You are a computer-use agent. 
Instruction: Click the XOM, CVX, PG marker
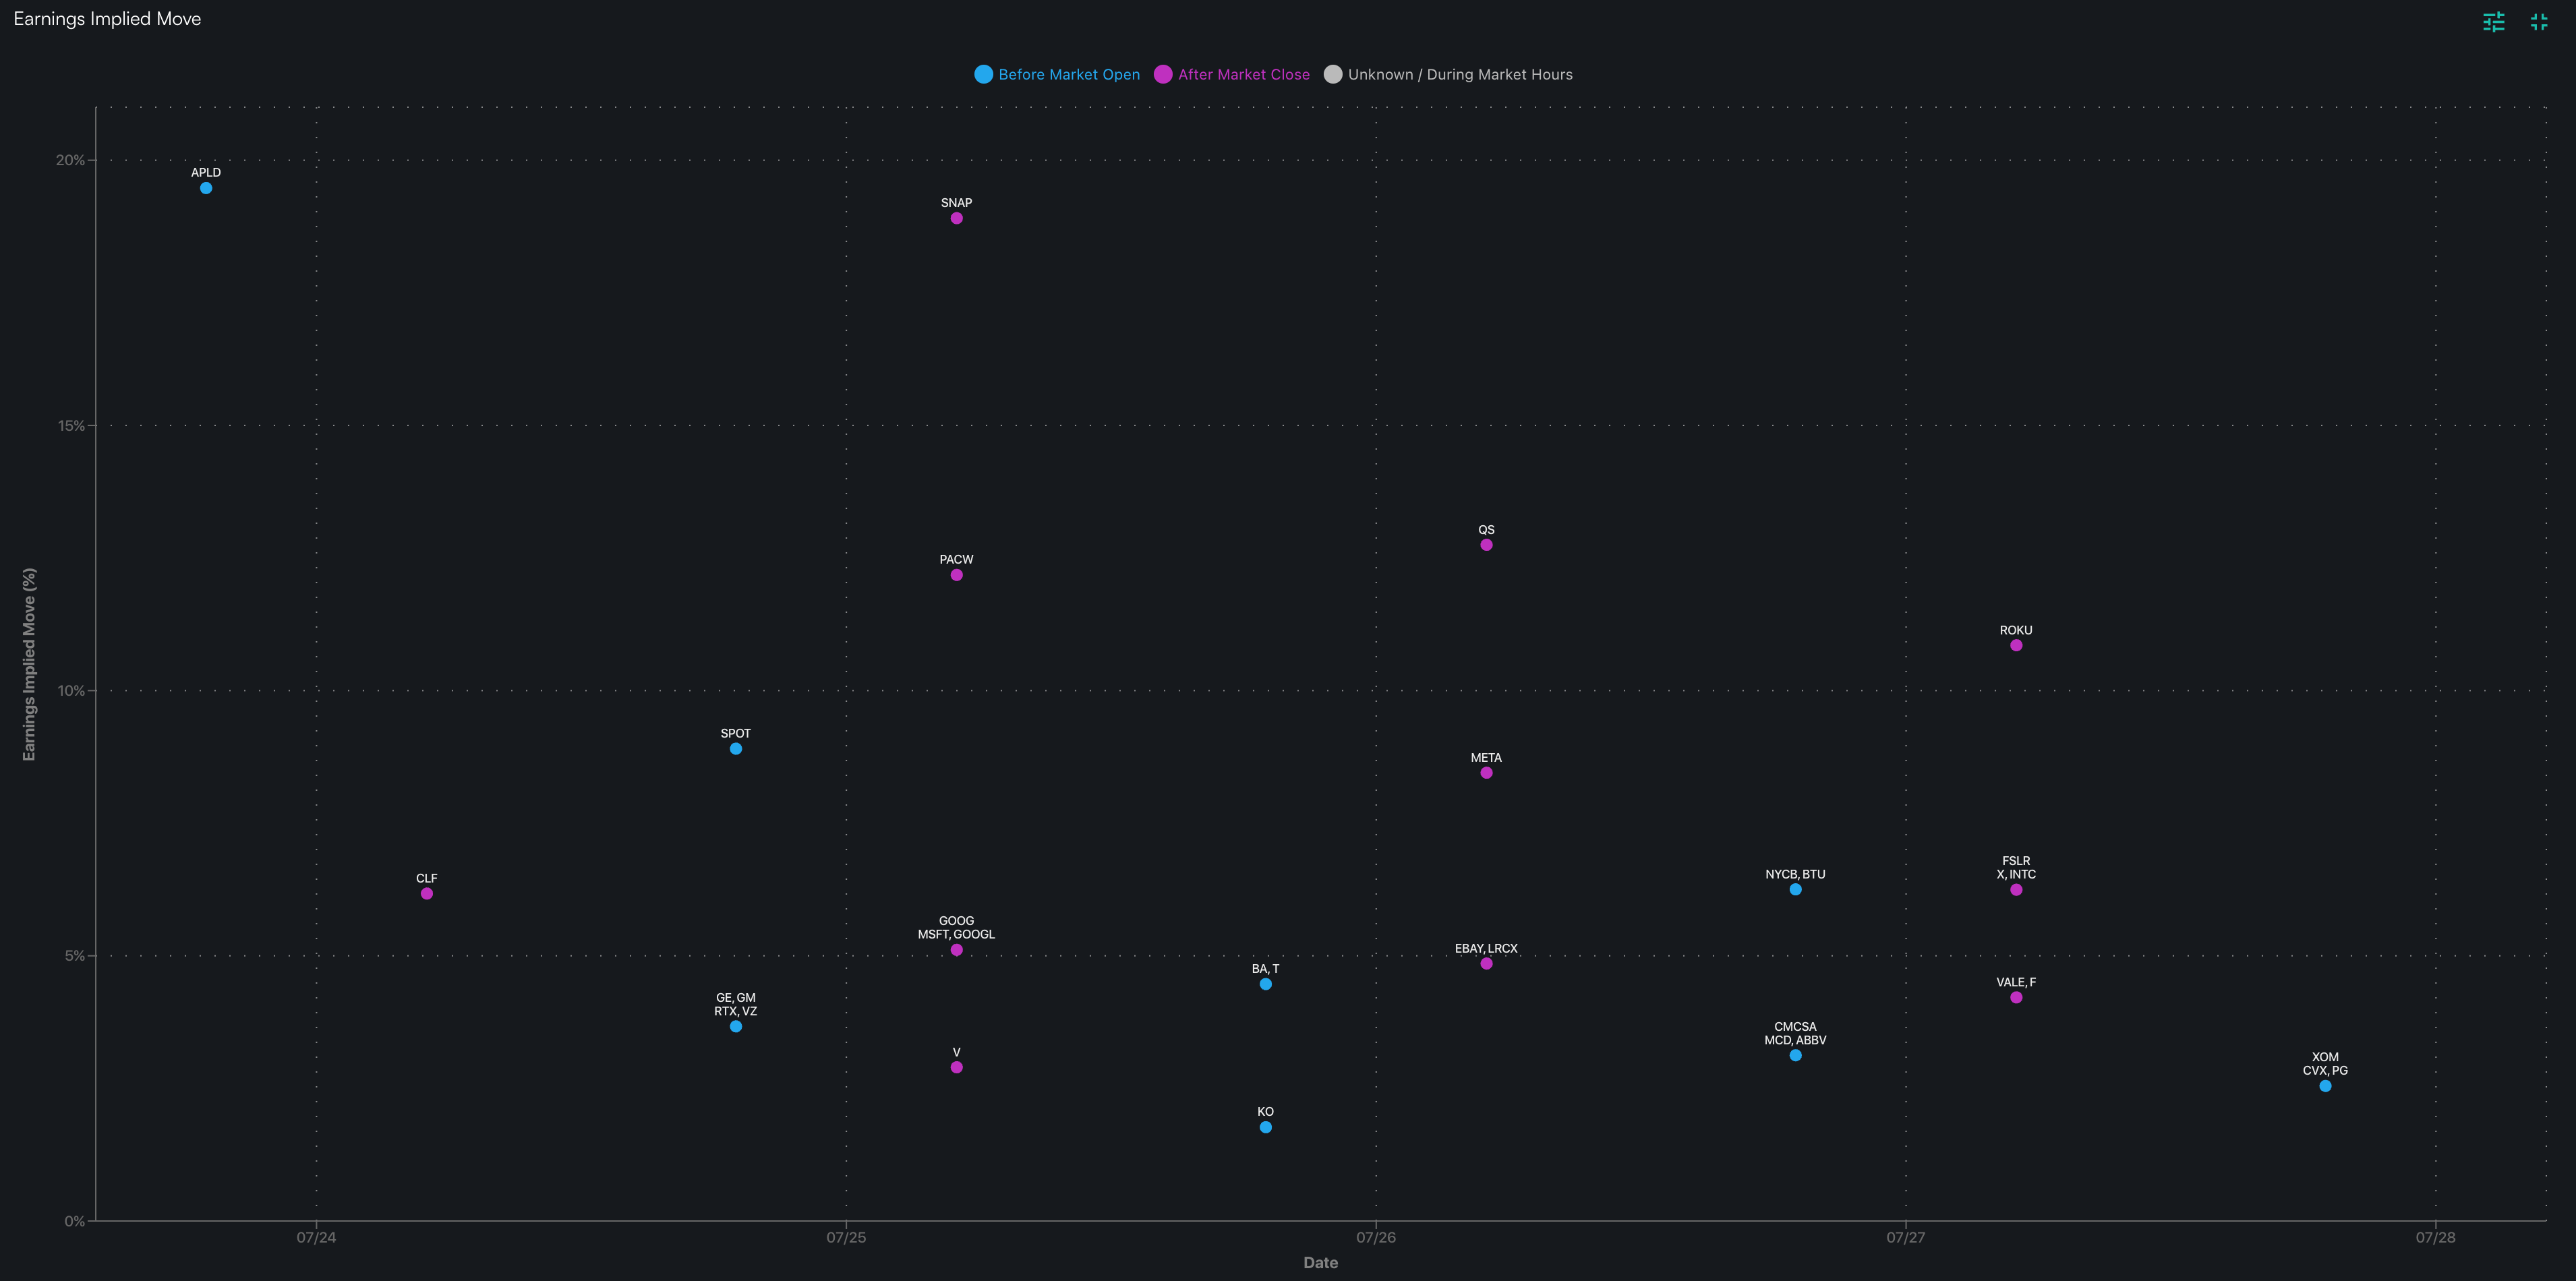pos(2325,1086)
